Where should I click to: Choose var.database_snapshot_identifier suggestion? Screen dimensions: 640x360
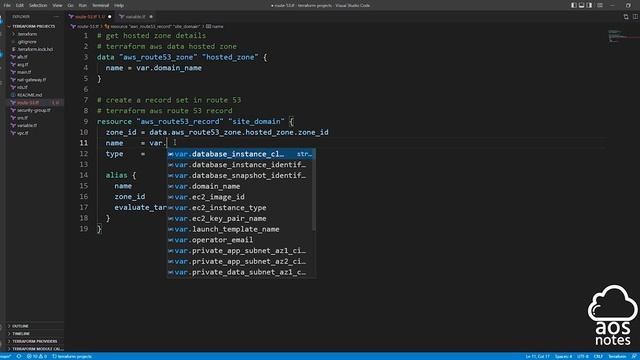click(x=240, y=176)
